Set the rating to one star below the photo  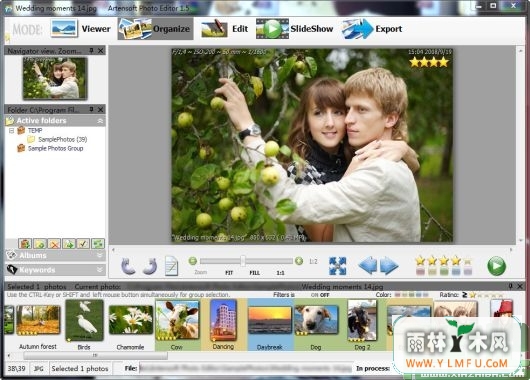coord(420,260)
